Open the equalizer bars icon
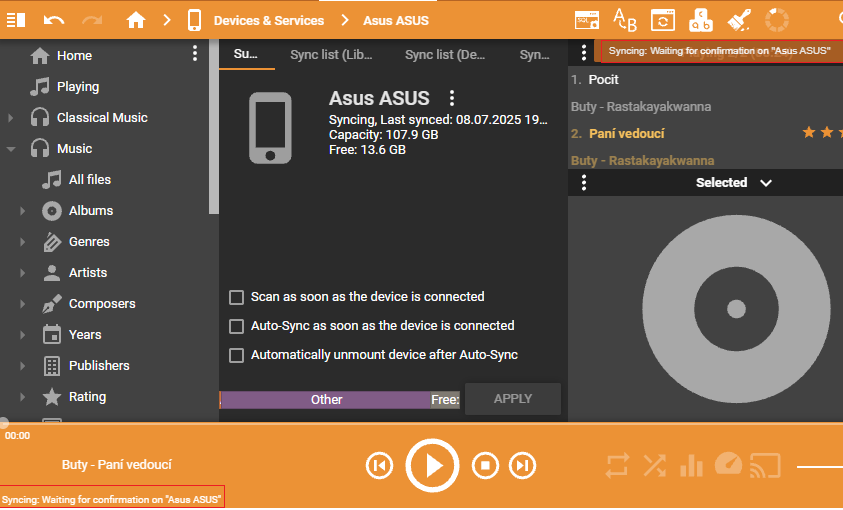 691,465
